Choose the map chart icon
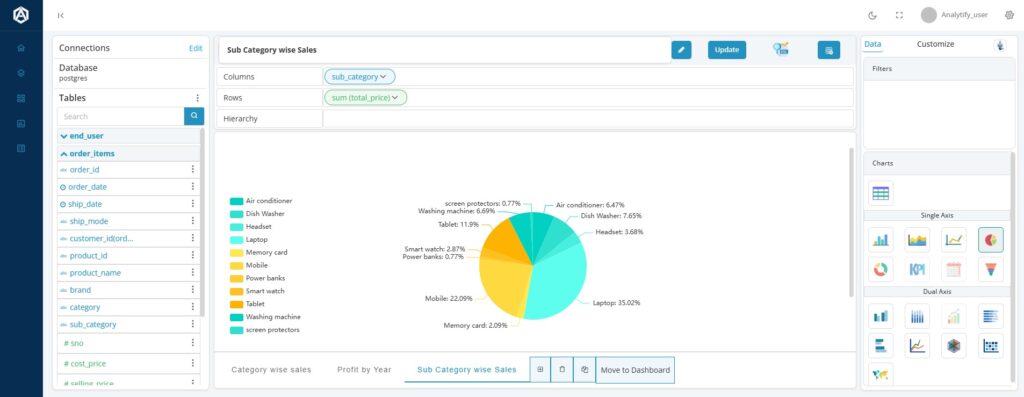Screen dimensions: 1024x397 (880, 374)
